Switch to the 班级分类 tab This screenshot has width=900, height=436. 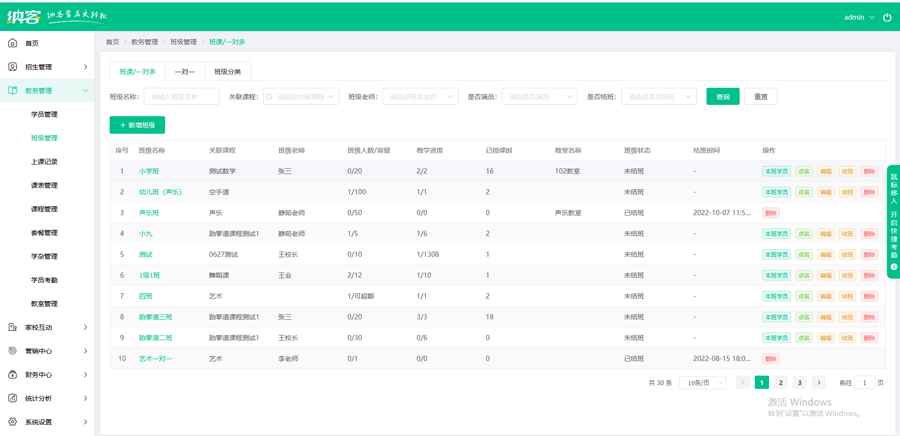tap(228, 72)
